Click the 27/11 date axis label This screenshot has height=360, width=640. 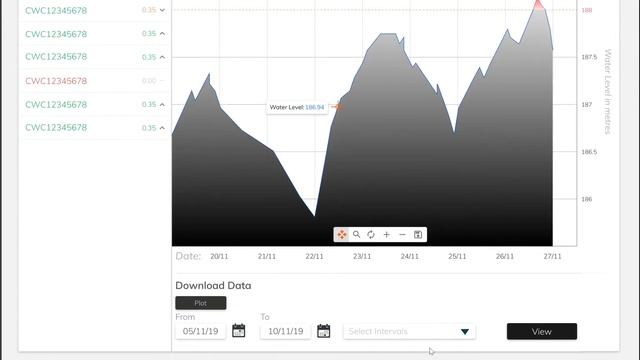tap(552, 256)
